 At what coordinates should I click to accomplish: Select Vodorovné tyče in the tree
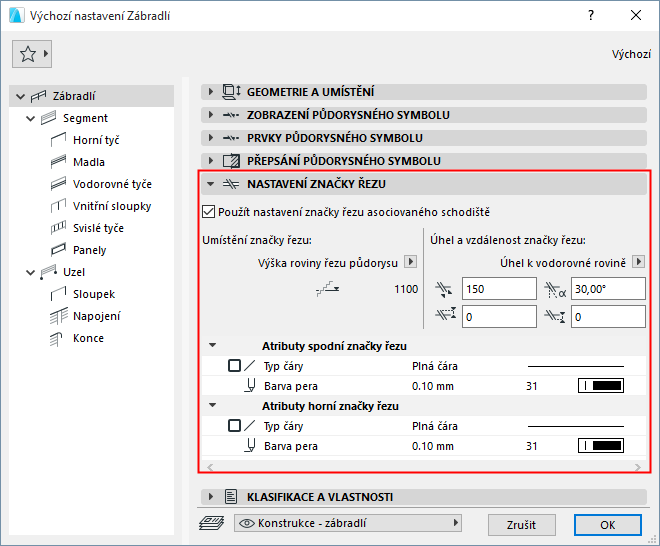point(112,184)
